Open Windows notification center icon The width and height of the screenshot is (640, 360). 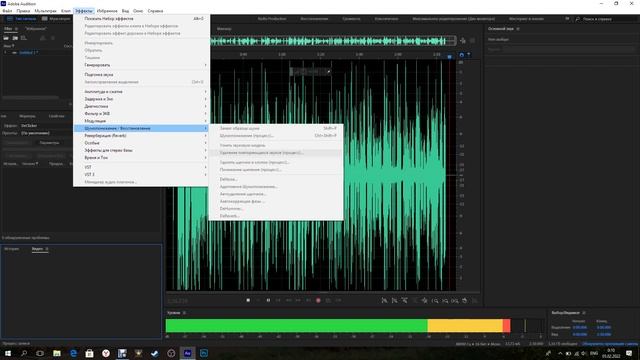629,353
